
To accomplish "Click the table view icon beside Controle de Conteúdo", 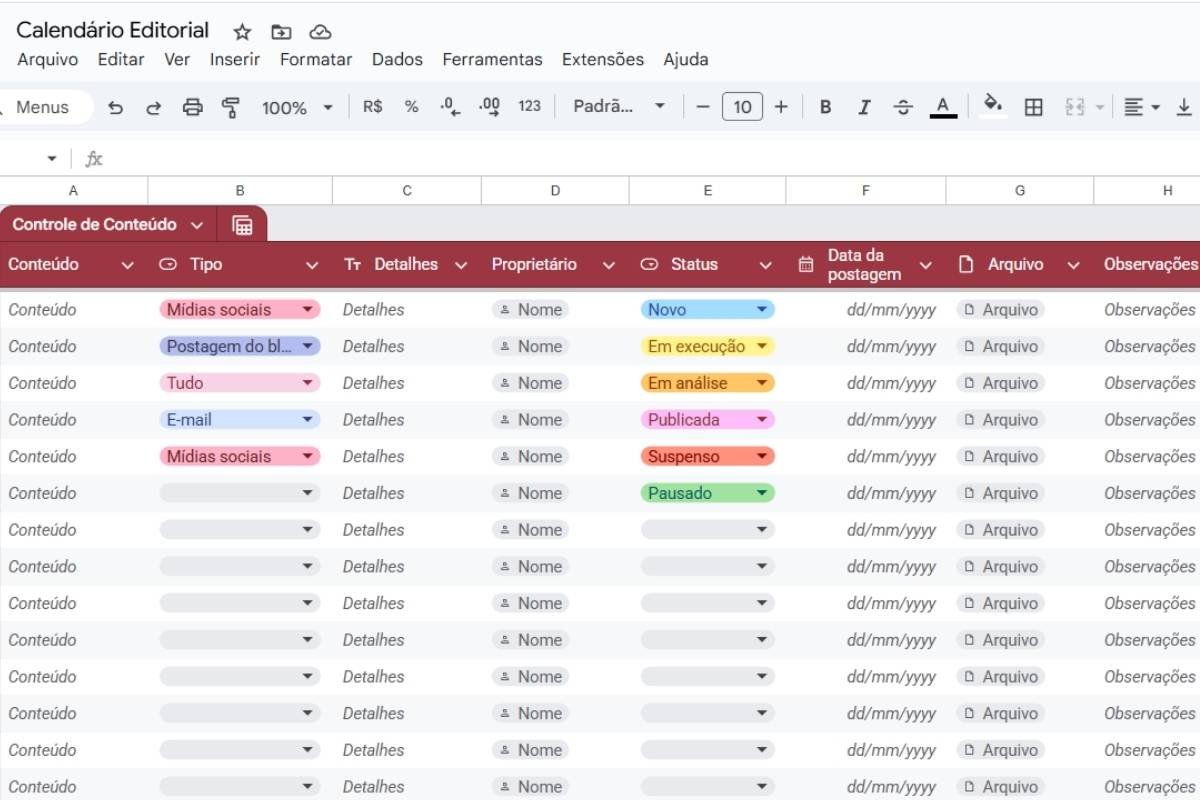I will click(242, 225).
